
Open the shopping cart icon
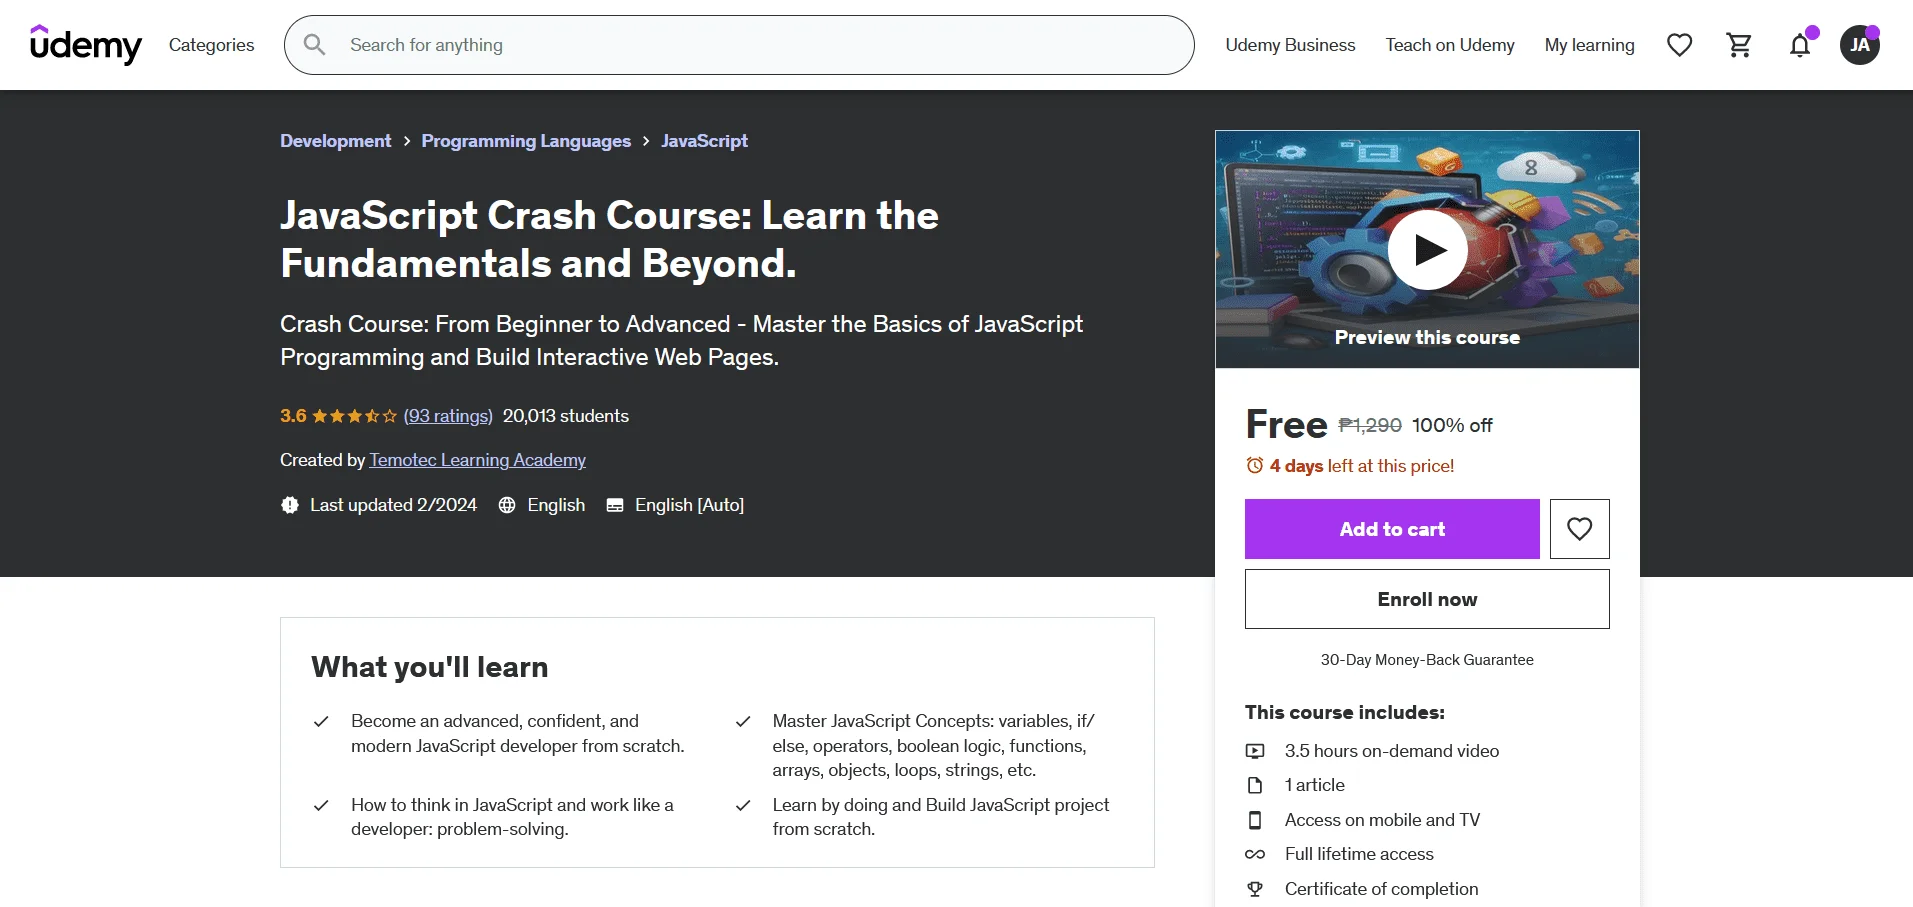pyautogui.click(x=1740, y=45)
